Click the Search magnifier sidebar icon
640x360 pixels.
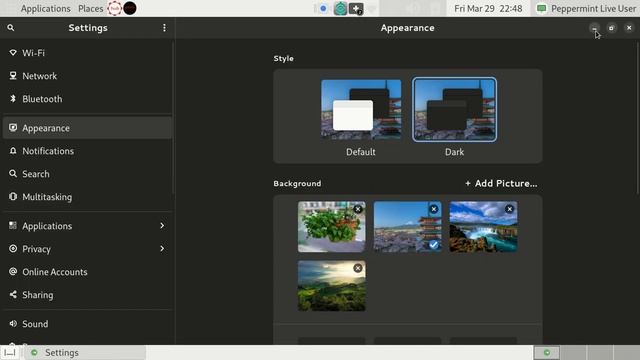click(13, 173)
